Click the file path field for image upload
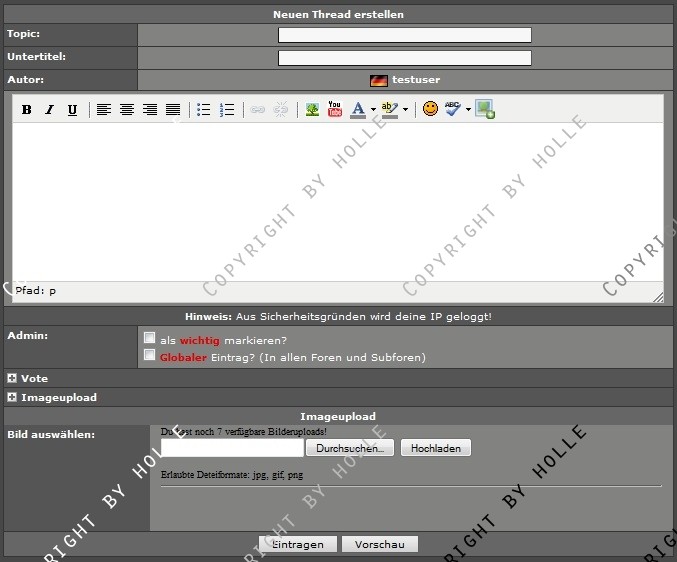677x562 pixels. [232, 448]
